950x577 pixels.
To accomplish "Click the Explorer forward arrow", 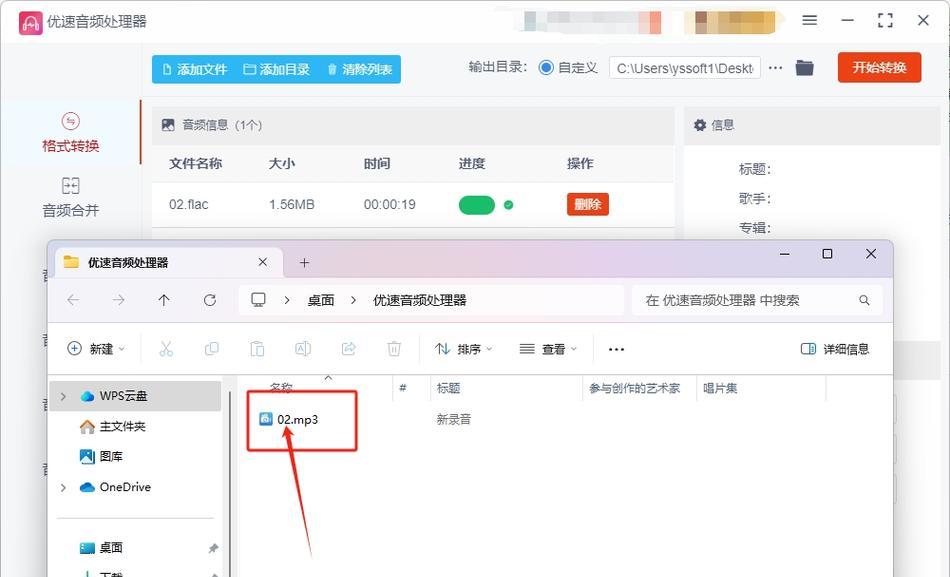I will (119, 300).
